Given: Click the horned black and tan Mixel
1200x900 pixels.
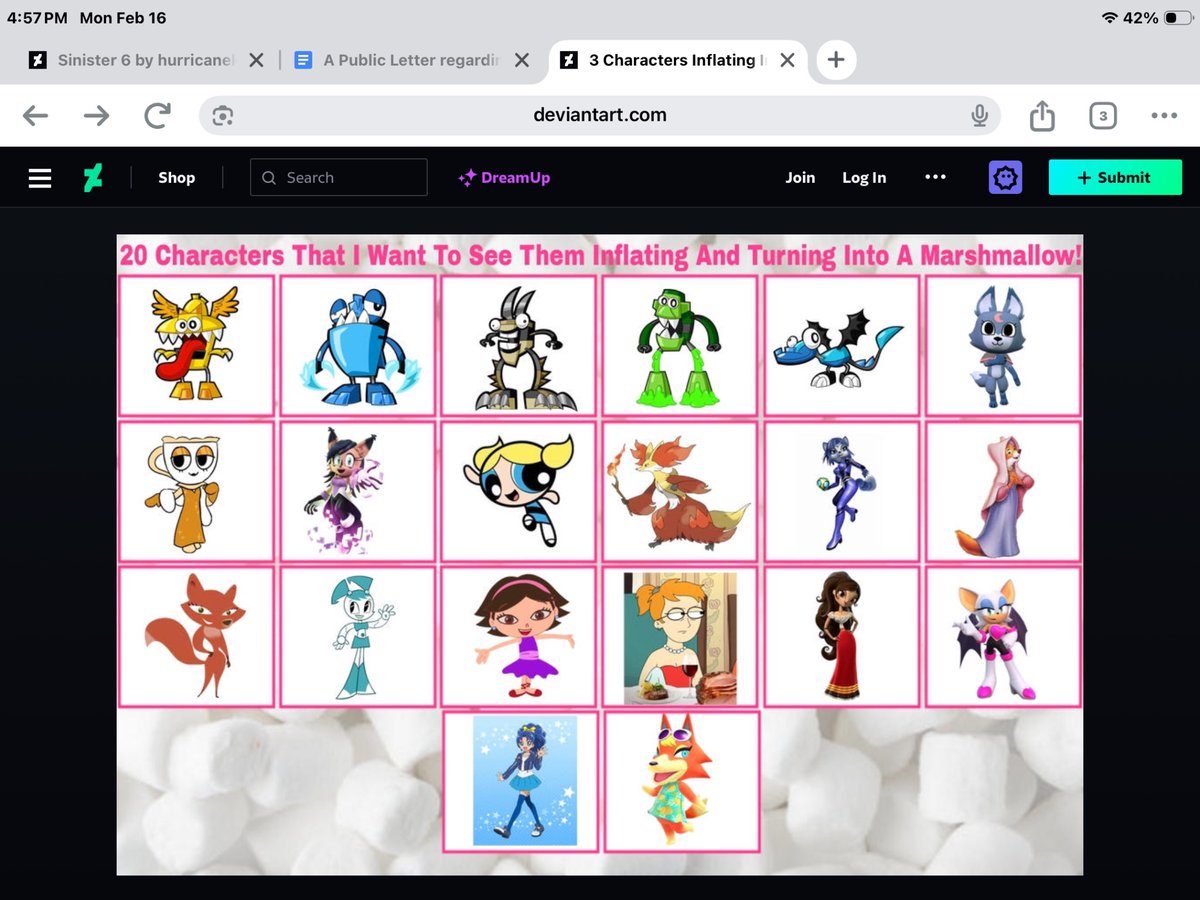Looking at the screenshot, I should click(x=519, y=345).
